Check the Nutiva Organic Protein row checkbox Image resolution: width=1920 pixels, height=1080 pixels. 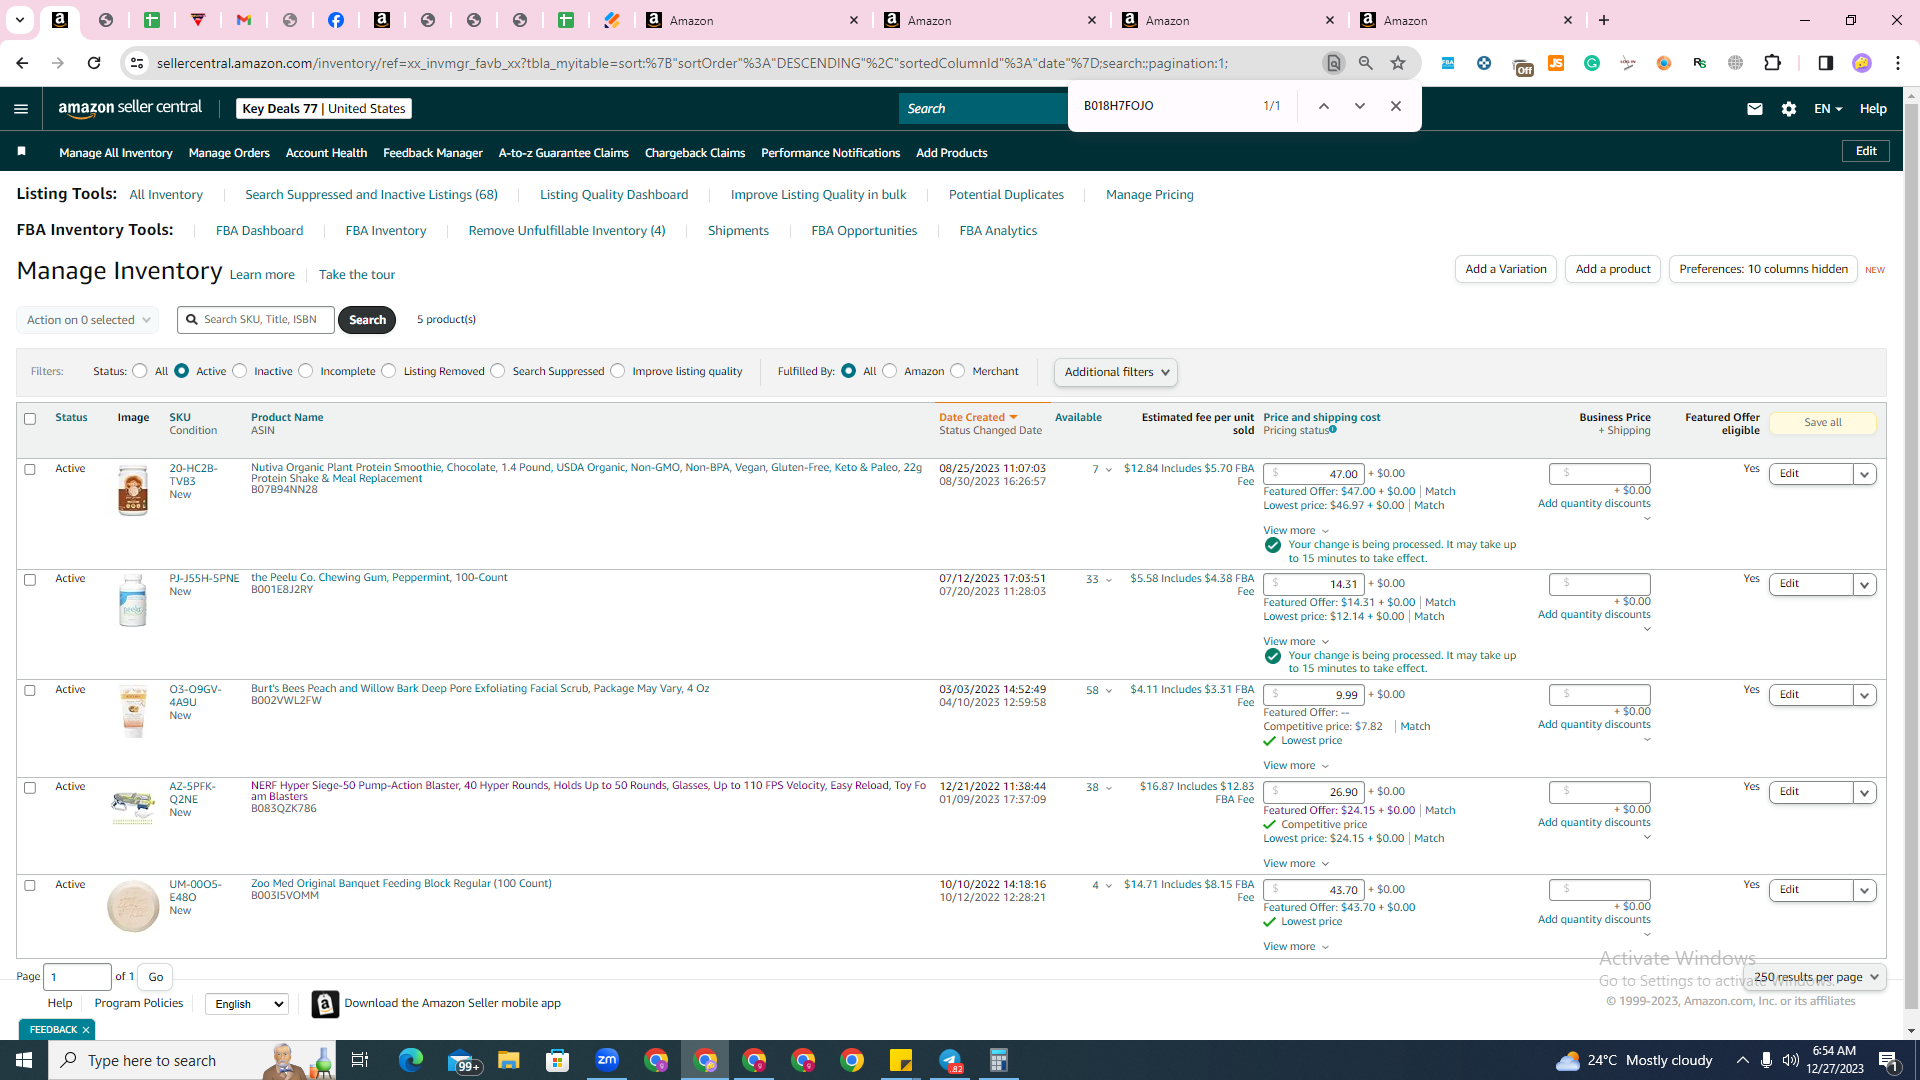pyautogui.click(x=30, y=470)
